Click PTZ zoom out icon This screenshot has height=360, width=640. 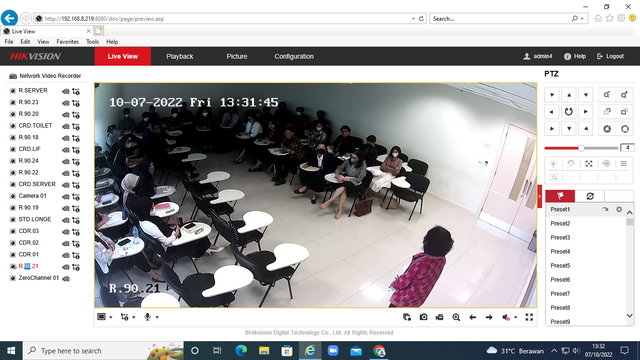607,95
